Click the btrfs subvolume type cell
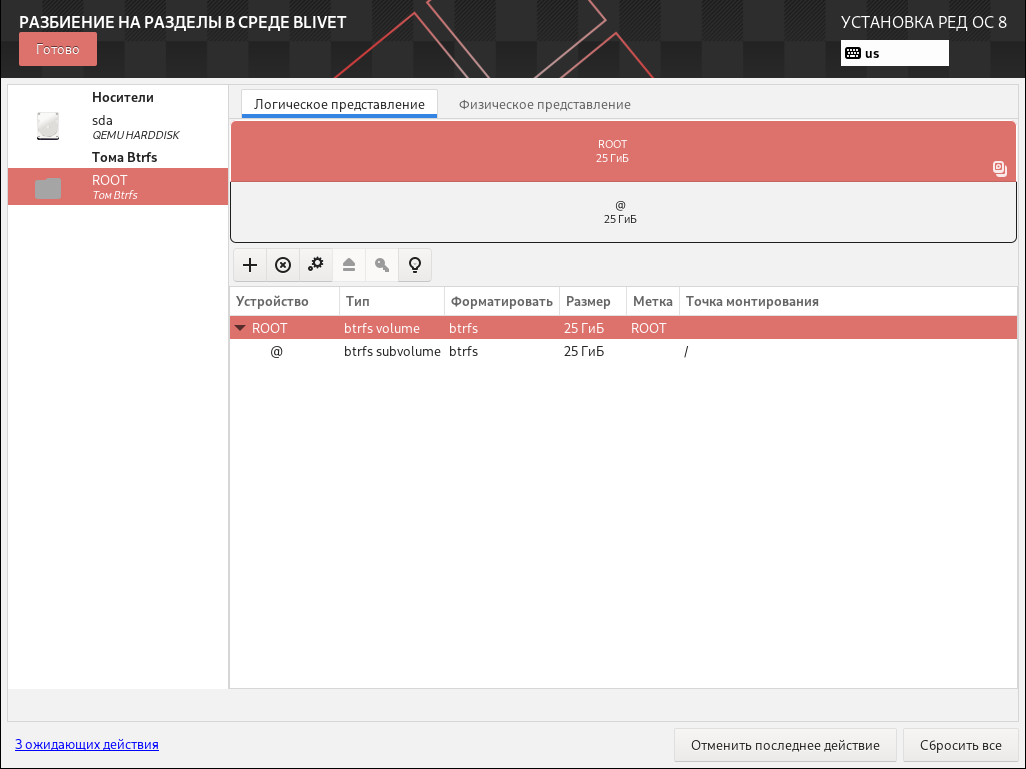 coord(393,351)
